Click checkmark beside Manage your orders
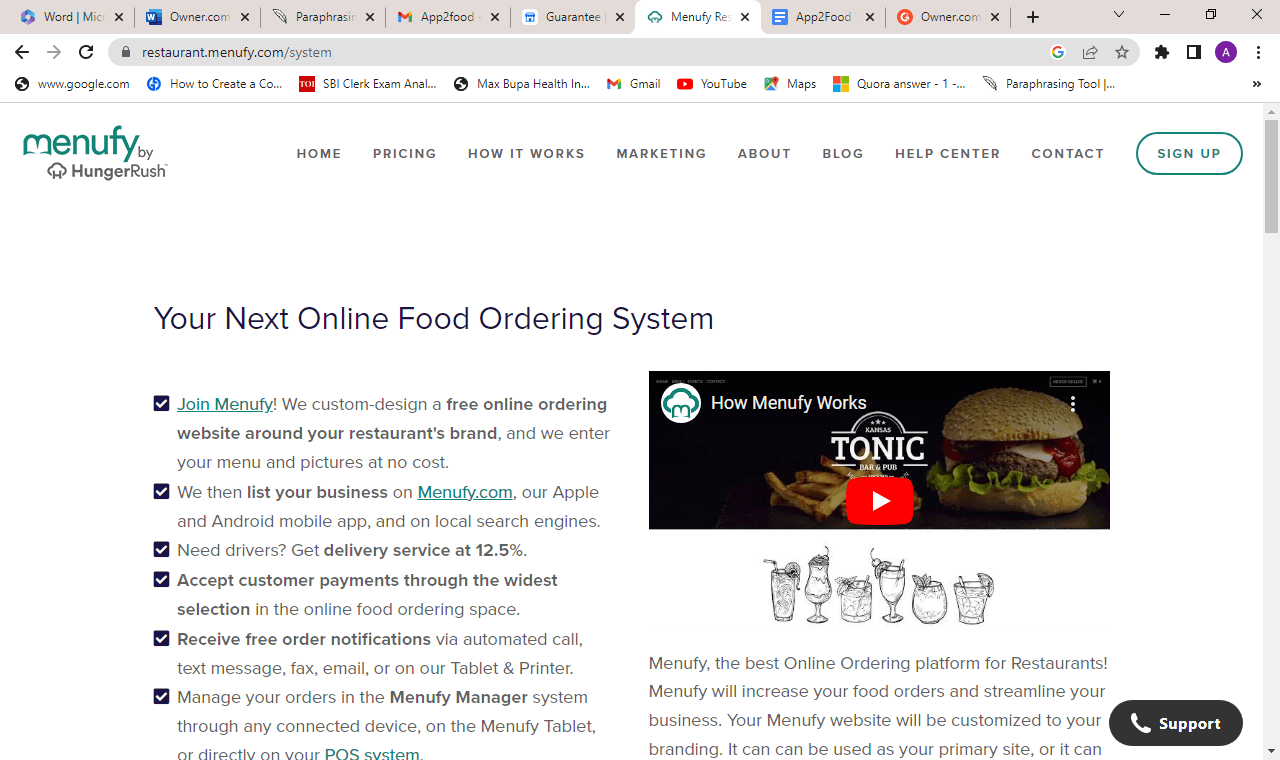 point(161,696)
